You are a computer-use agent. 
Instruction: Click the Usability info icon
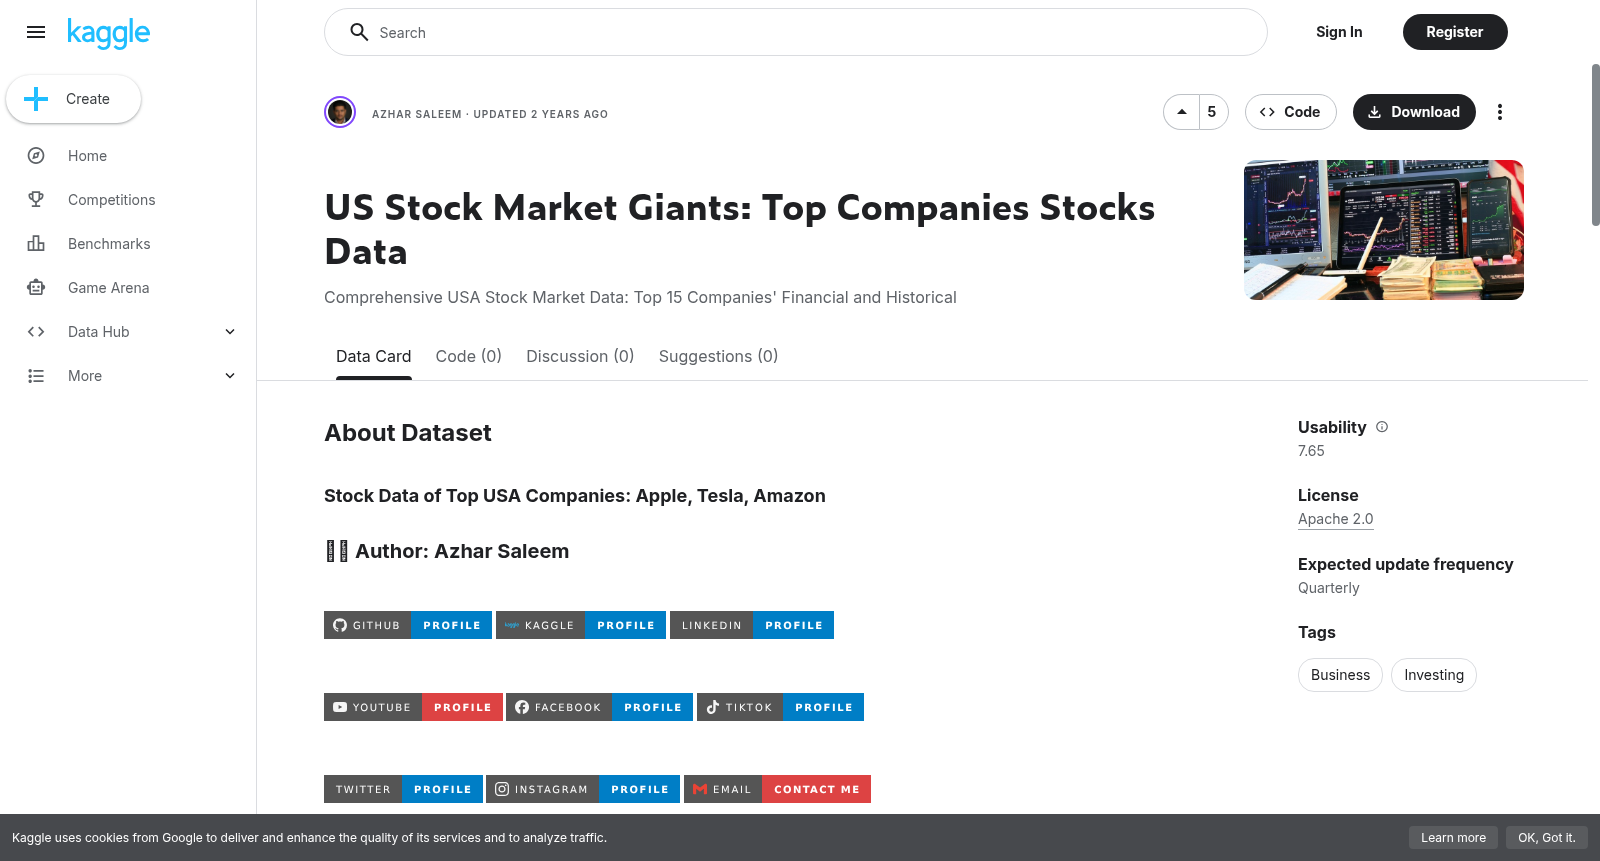point(1382,427)
